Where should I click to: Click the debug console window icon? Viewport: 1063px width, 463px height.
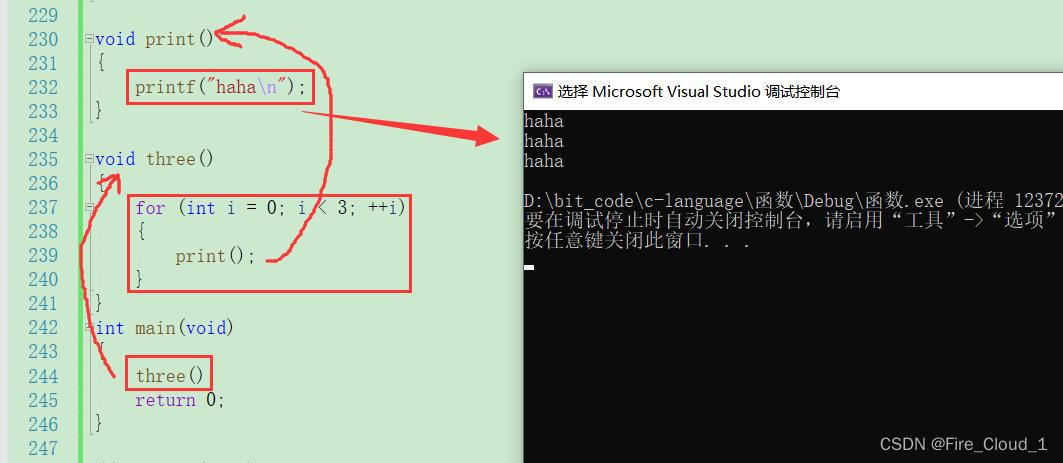click(542, 92)
